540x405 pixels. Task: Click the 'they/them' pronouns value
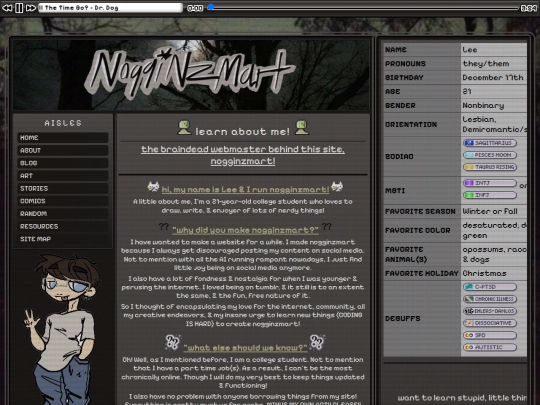point(486,64)
